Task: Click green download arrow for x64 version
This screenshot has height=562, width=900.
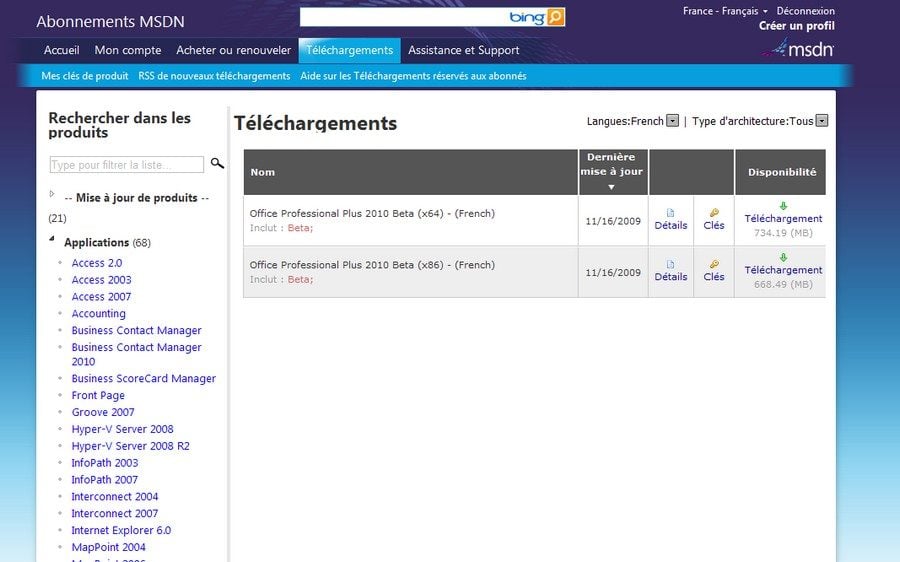Action: [x=783, y=206]
